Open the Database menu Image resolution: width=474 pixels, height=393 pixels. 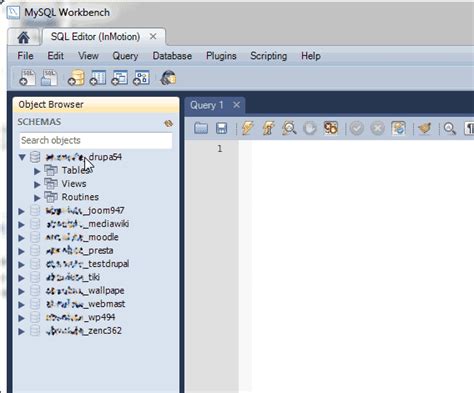click(x=172, y=56)
